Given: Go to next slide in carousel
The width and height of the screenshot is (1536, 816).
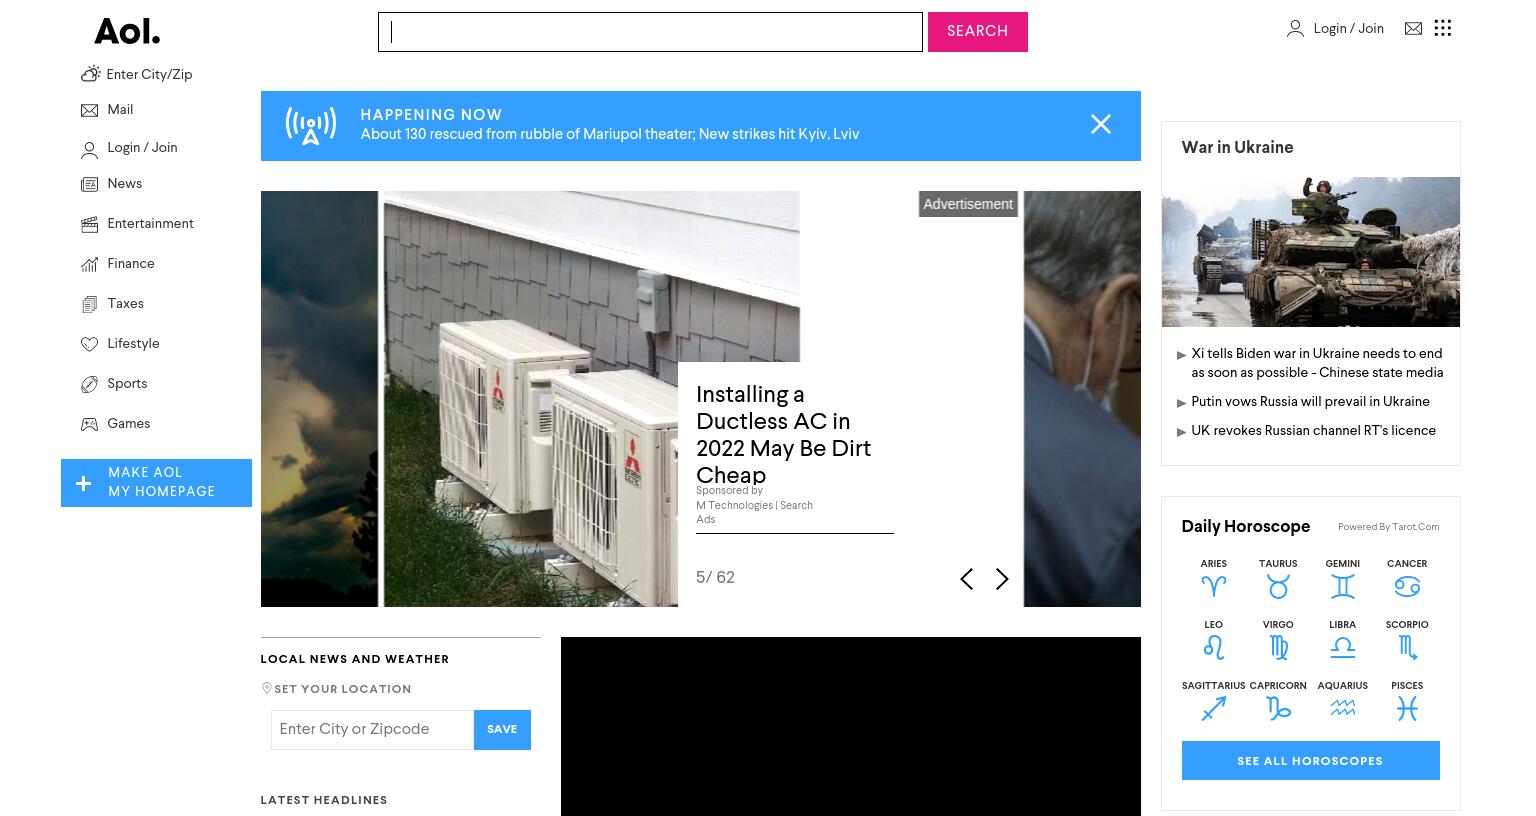Looking at the screenshot, I should (1002, 579).
